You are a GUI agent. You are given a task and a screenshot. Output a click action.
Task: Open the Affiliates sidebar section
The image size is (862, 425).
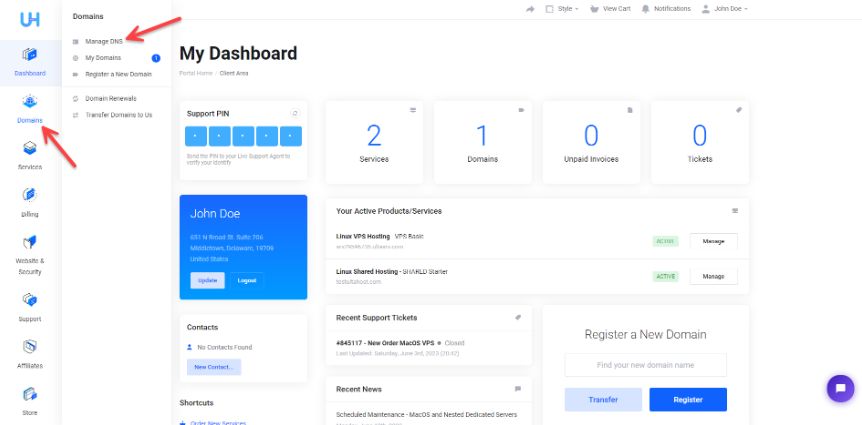click(x=30, y=354)
